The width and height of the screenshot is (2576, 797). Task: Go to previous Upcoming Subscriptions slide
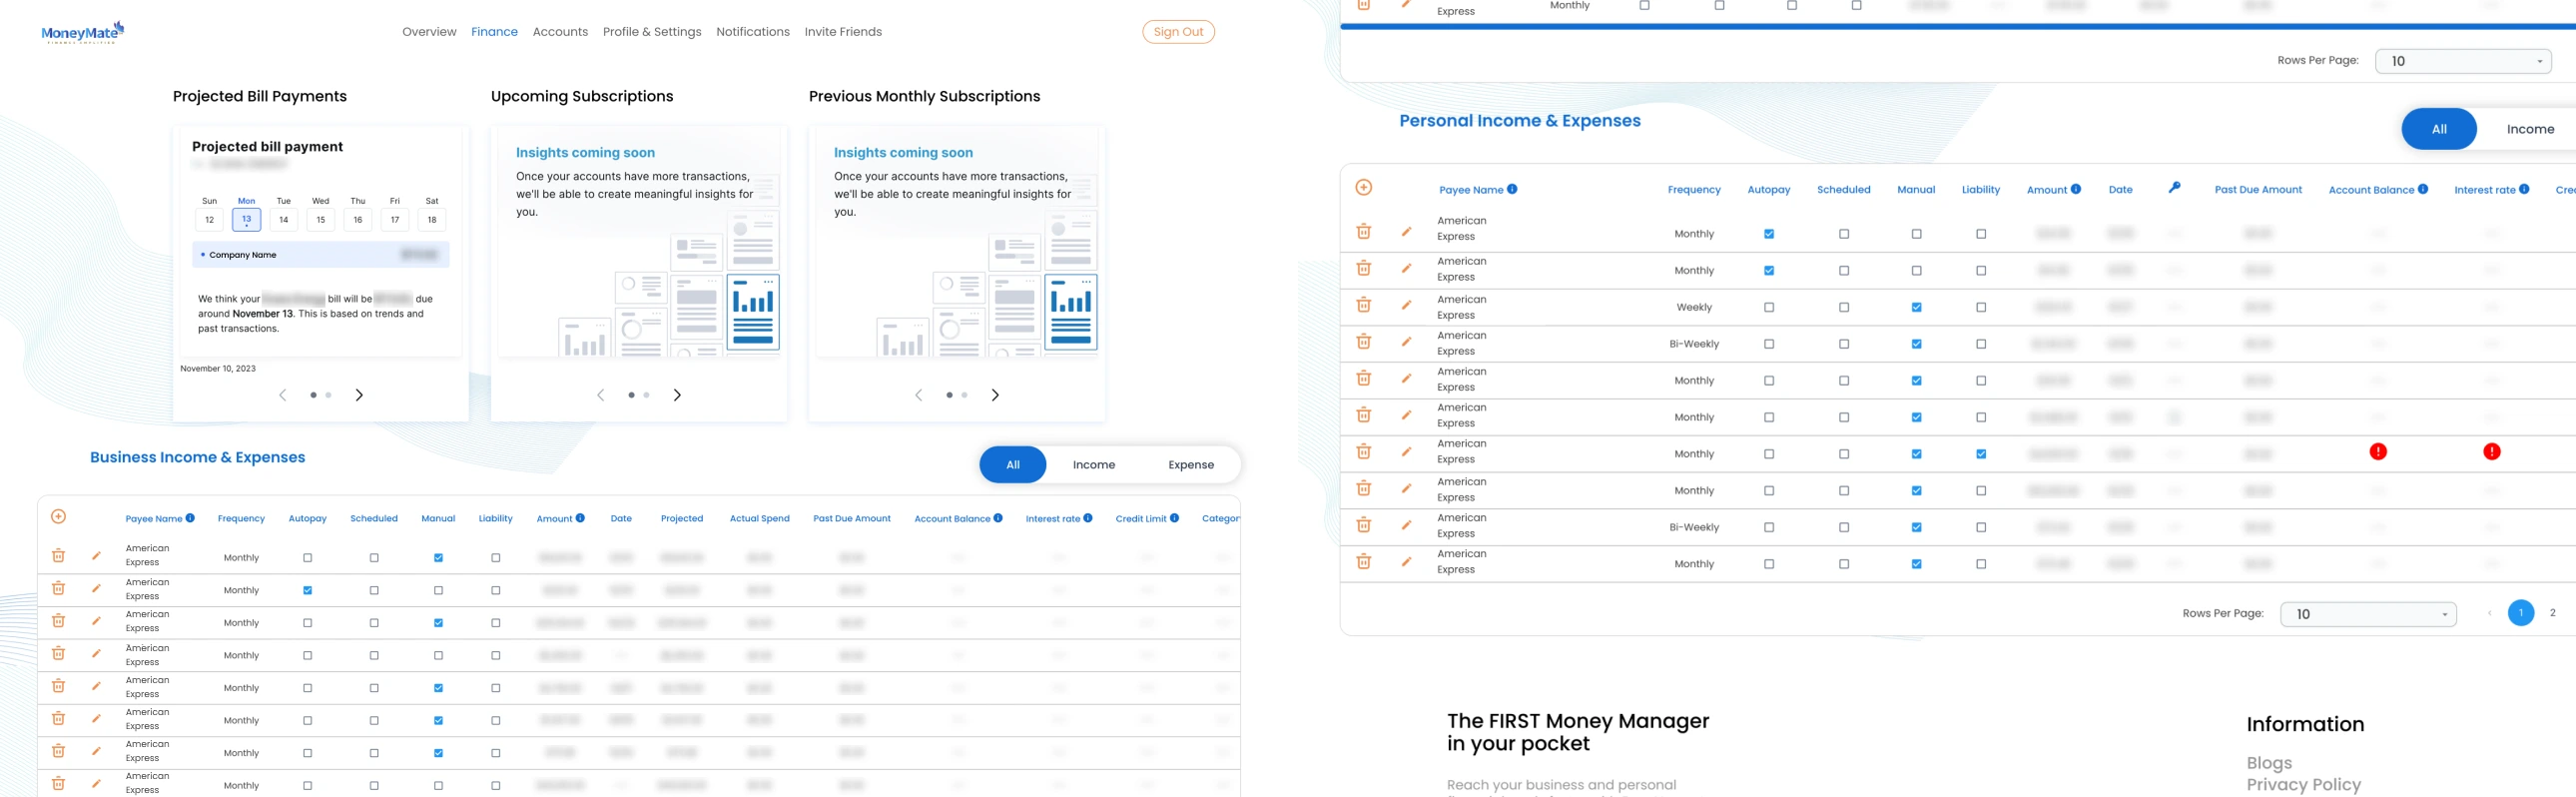601,395
